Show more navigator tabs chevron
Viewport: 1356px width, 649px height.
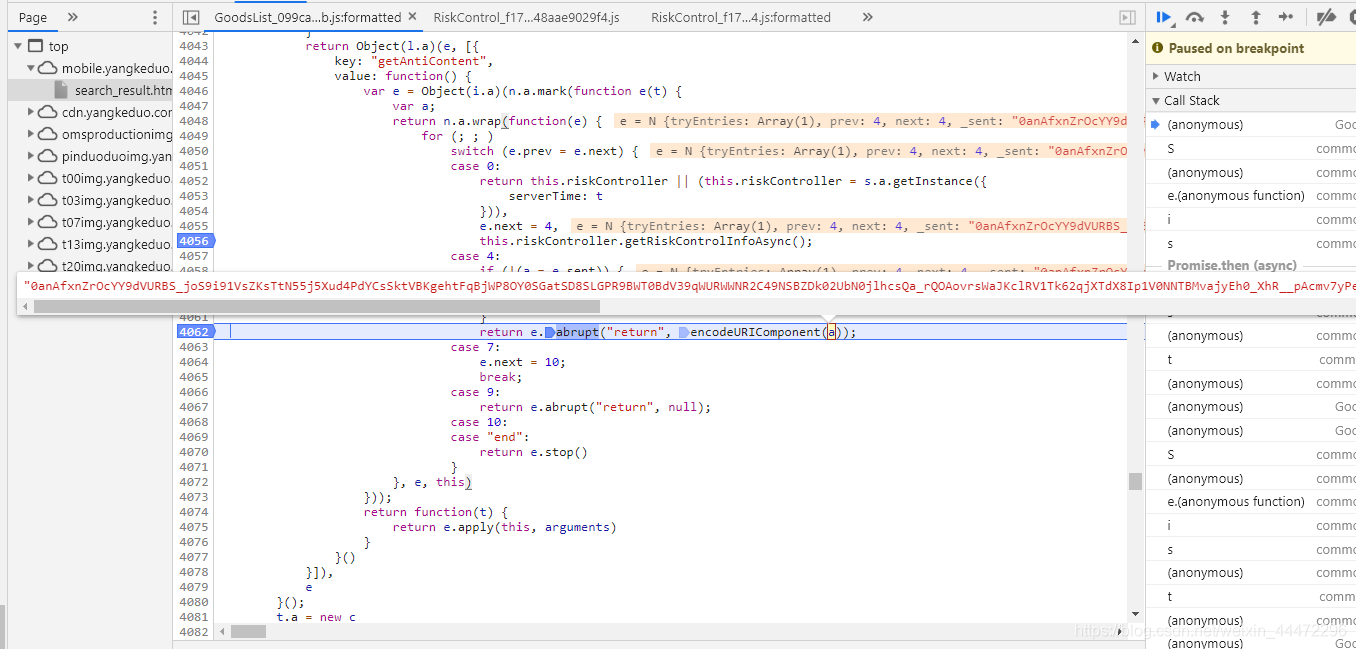[72, 17]
